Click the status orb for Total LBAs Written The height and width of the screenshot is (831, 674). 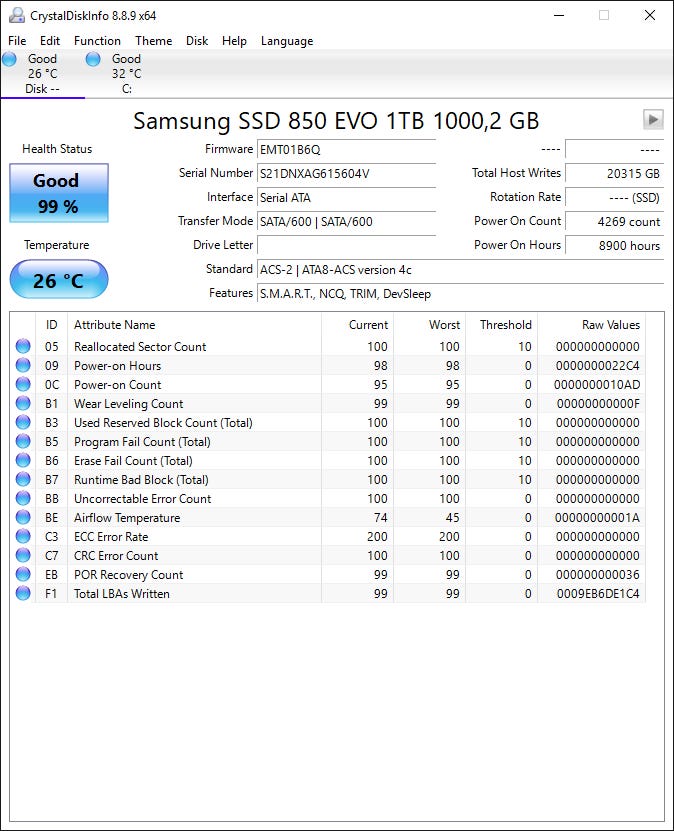[x=23, y=594]
